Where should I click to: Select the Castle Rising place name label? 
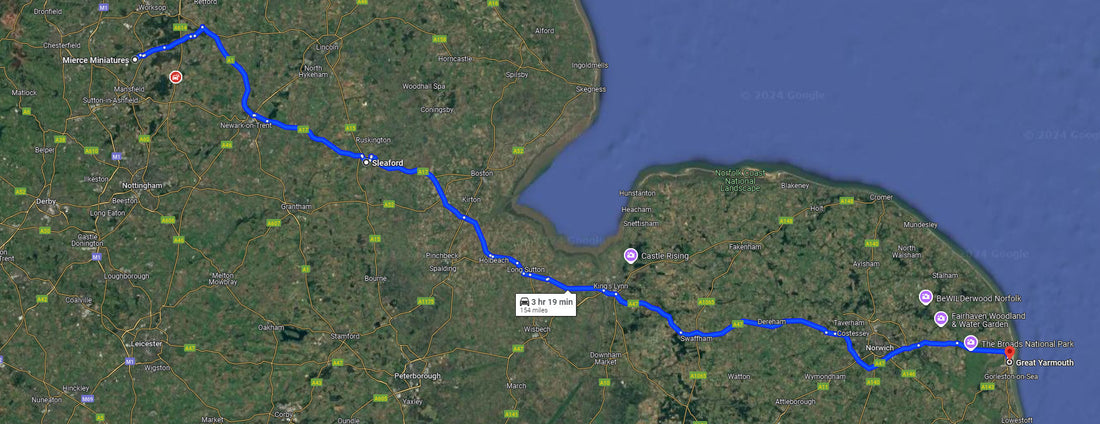665,256
